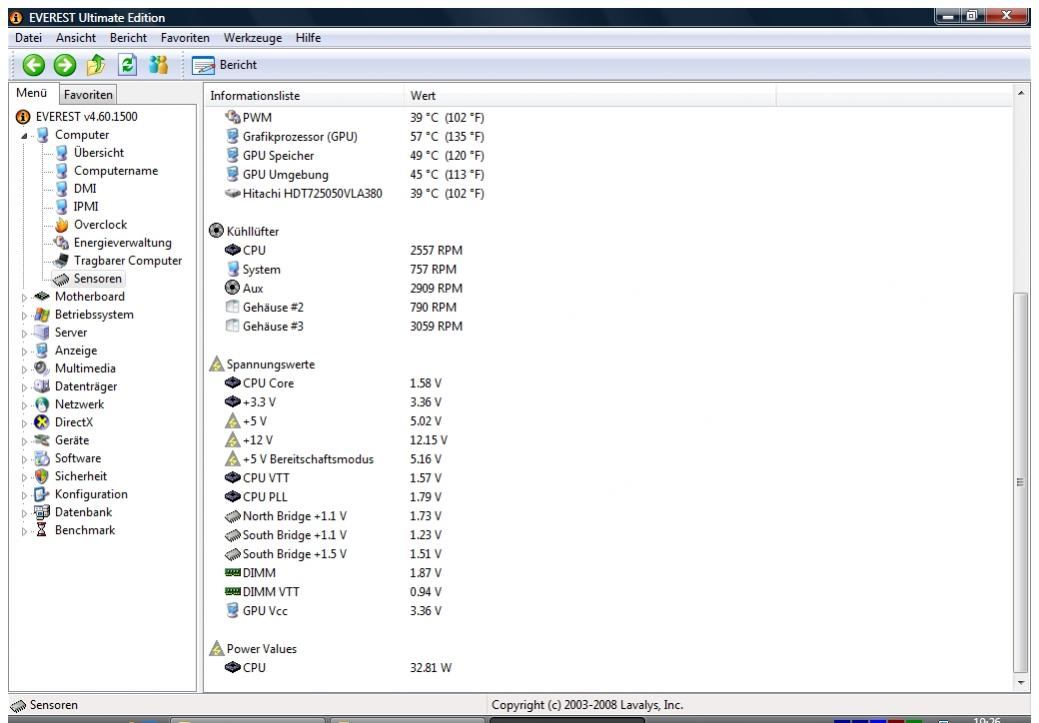This screenshot has height=723, width=1039.
Task: Expand the Netzwerk tree node
Action: [x=24, y=405]
